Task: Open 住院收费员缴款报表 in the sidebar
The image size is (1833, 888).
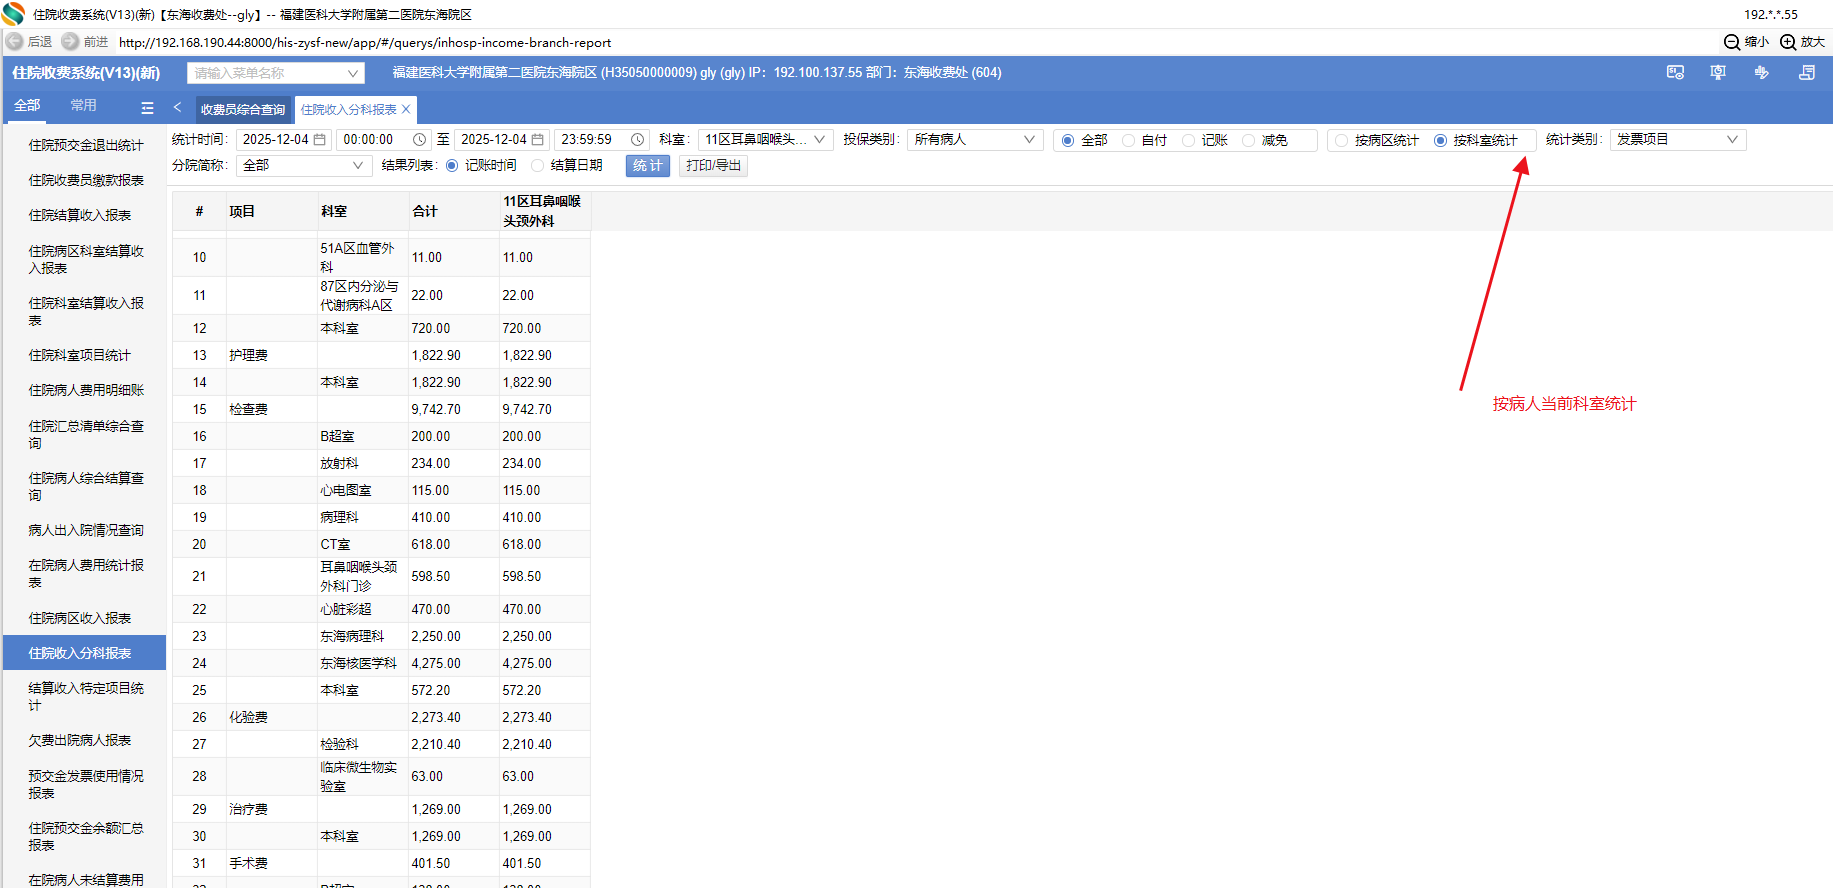Action: point(86,180)
